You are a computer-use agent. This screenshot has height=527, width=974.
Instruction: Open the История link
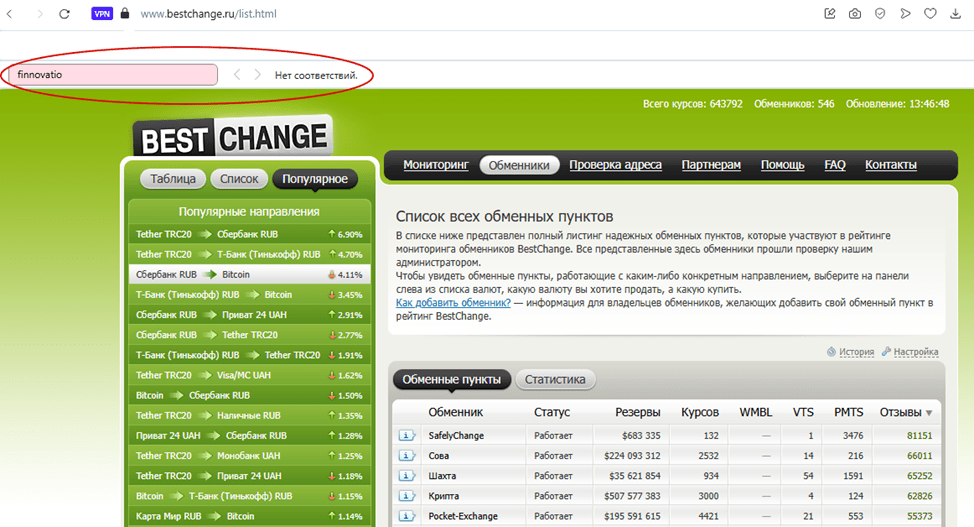click(x=856, y=352)
